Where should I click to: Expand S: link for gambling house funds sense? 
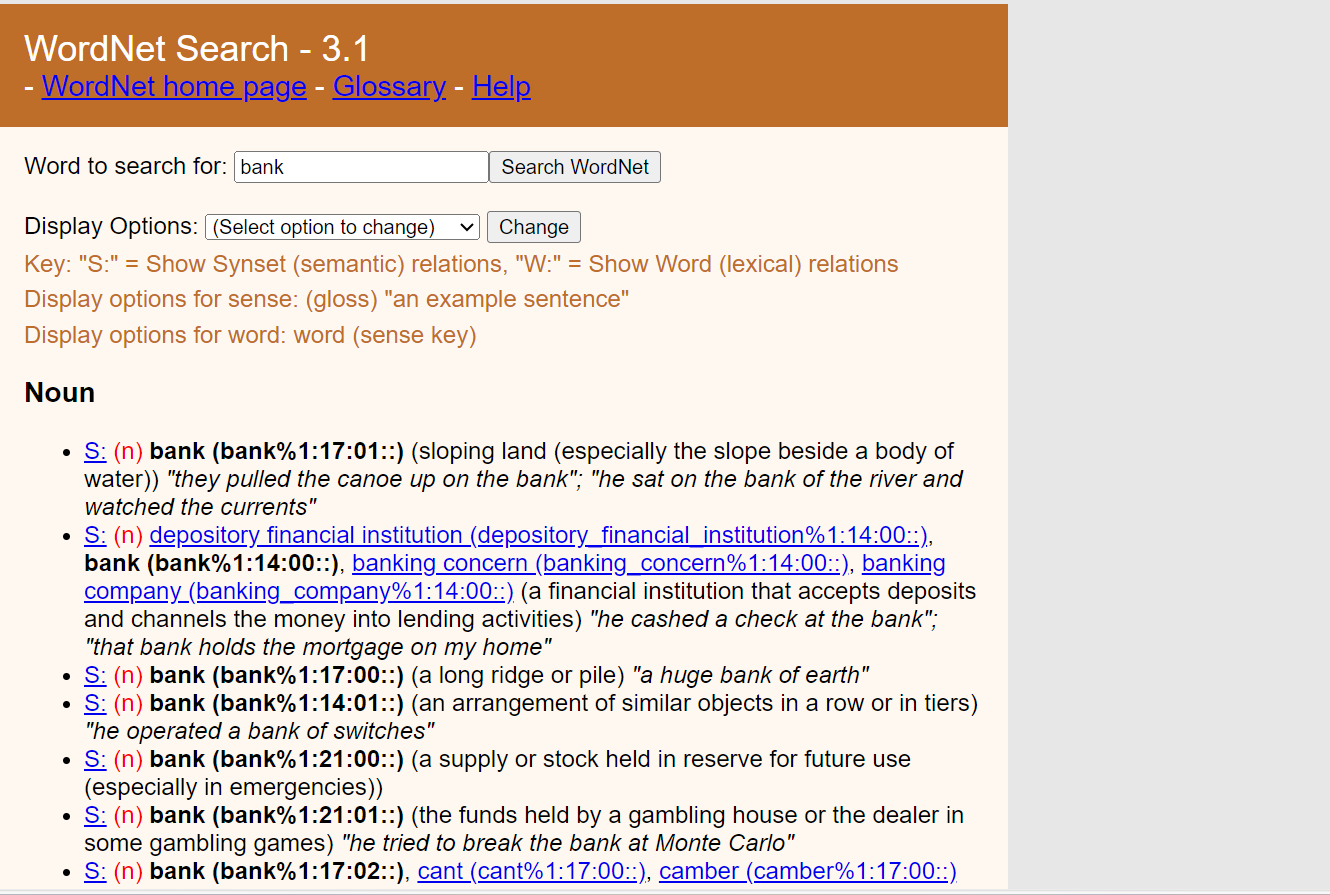coord(95,815)
